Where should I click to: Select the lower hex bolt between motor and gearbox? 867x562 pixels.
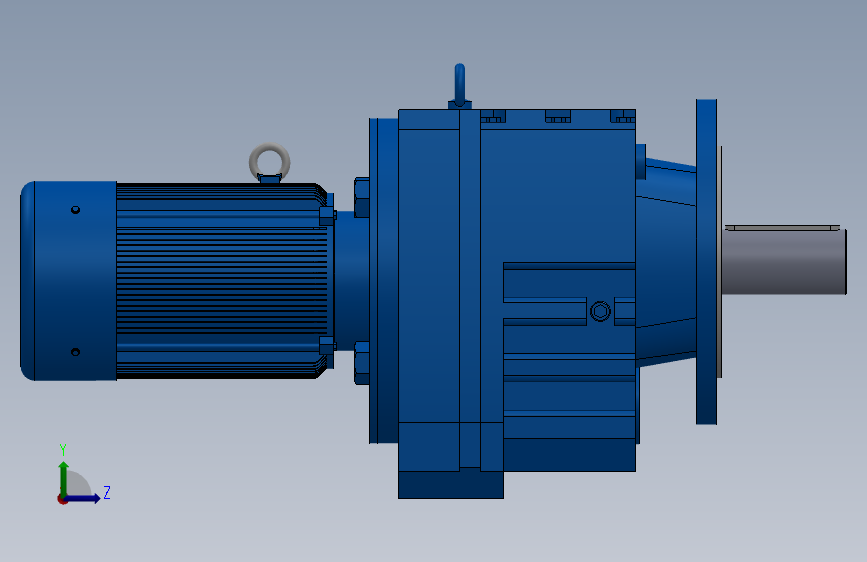(362, 363)
